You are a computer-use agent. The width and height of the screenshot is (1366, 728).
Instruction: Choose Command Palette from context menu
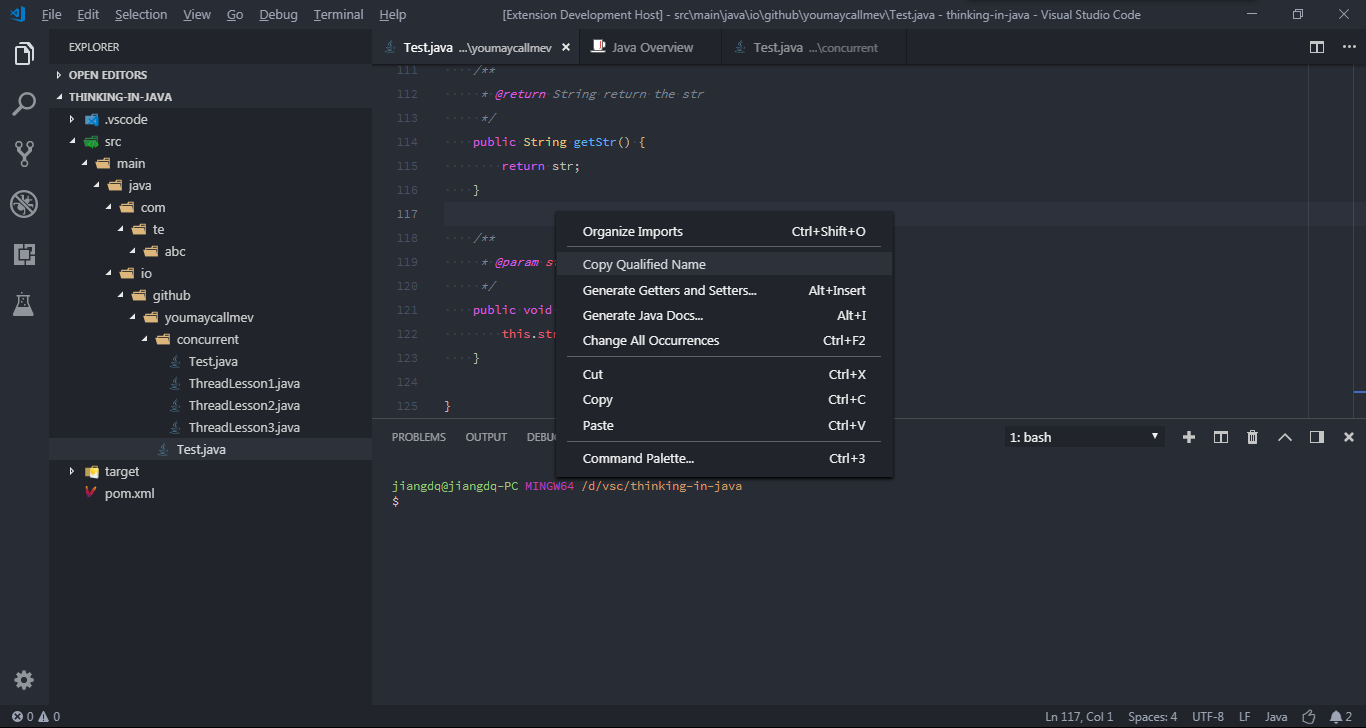tap(724, 458)
